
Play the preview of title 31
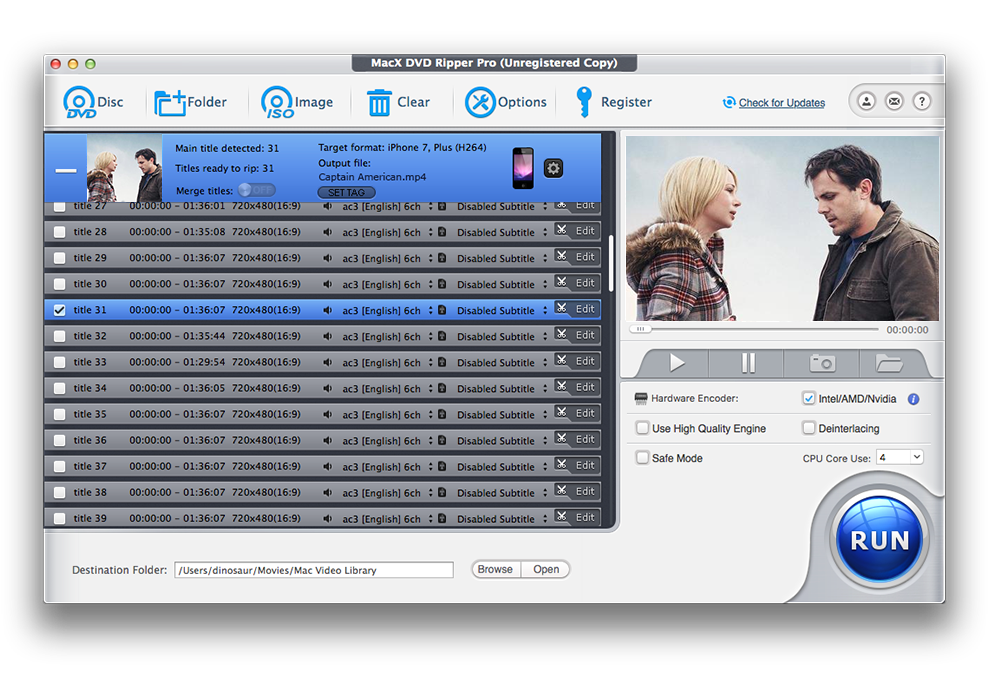tap(678, 362)
